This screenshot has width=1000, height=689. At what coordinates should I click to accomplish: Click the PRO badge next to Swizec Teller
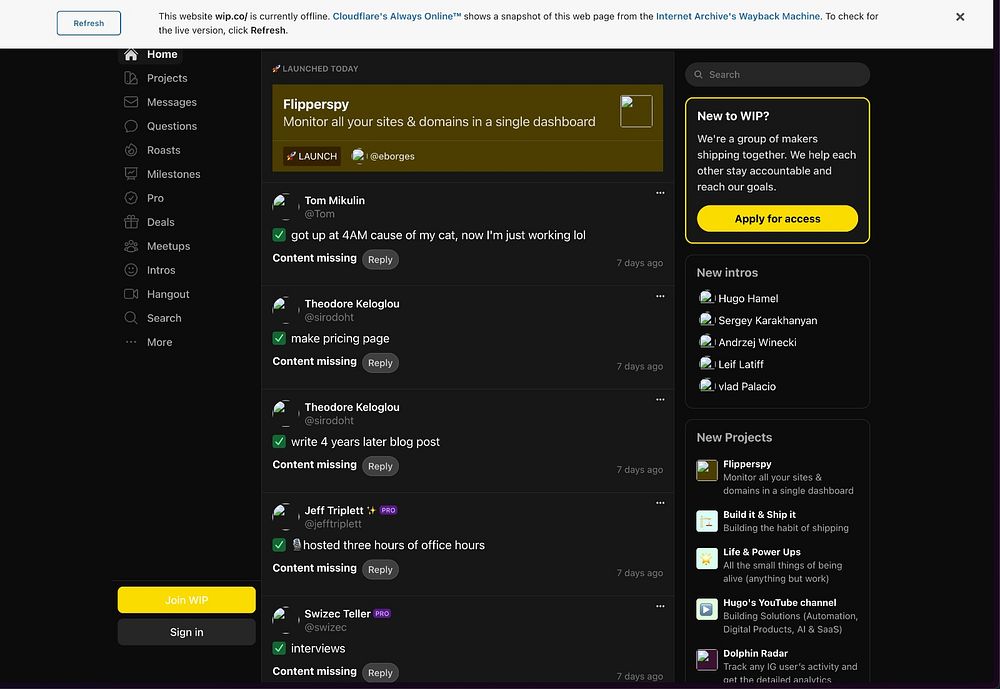pyautogui.click(x=382, y=614)
